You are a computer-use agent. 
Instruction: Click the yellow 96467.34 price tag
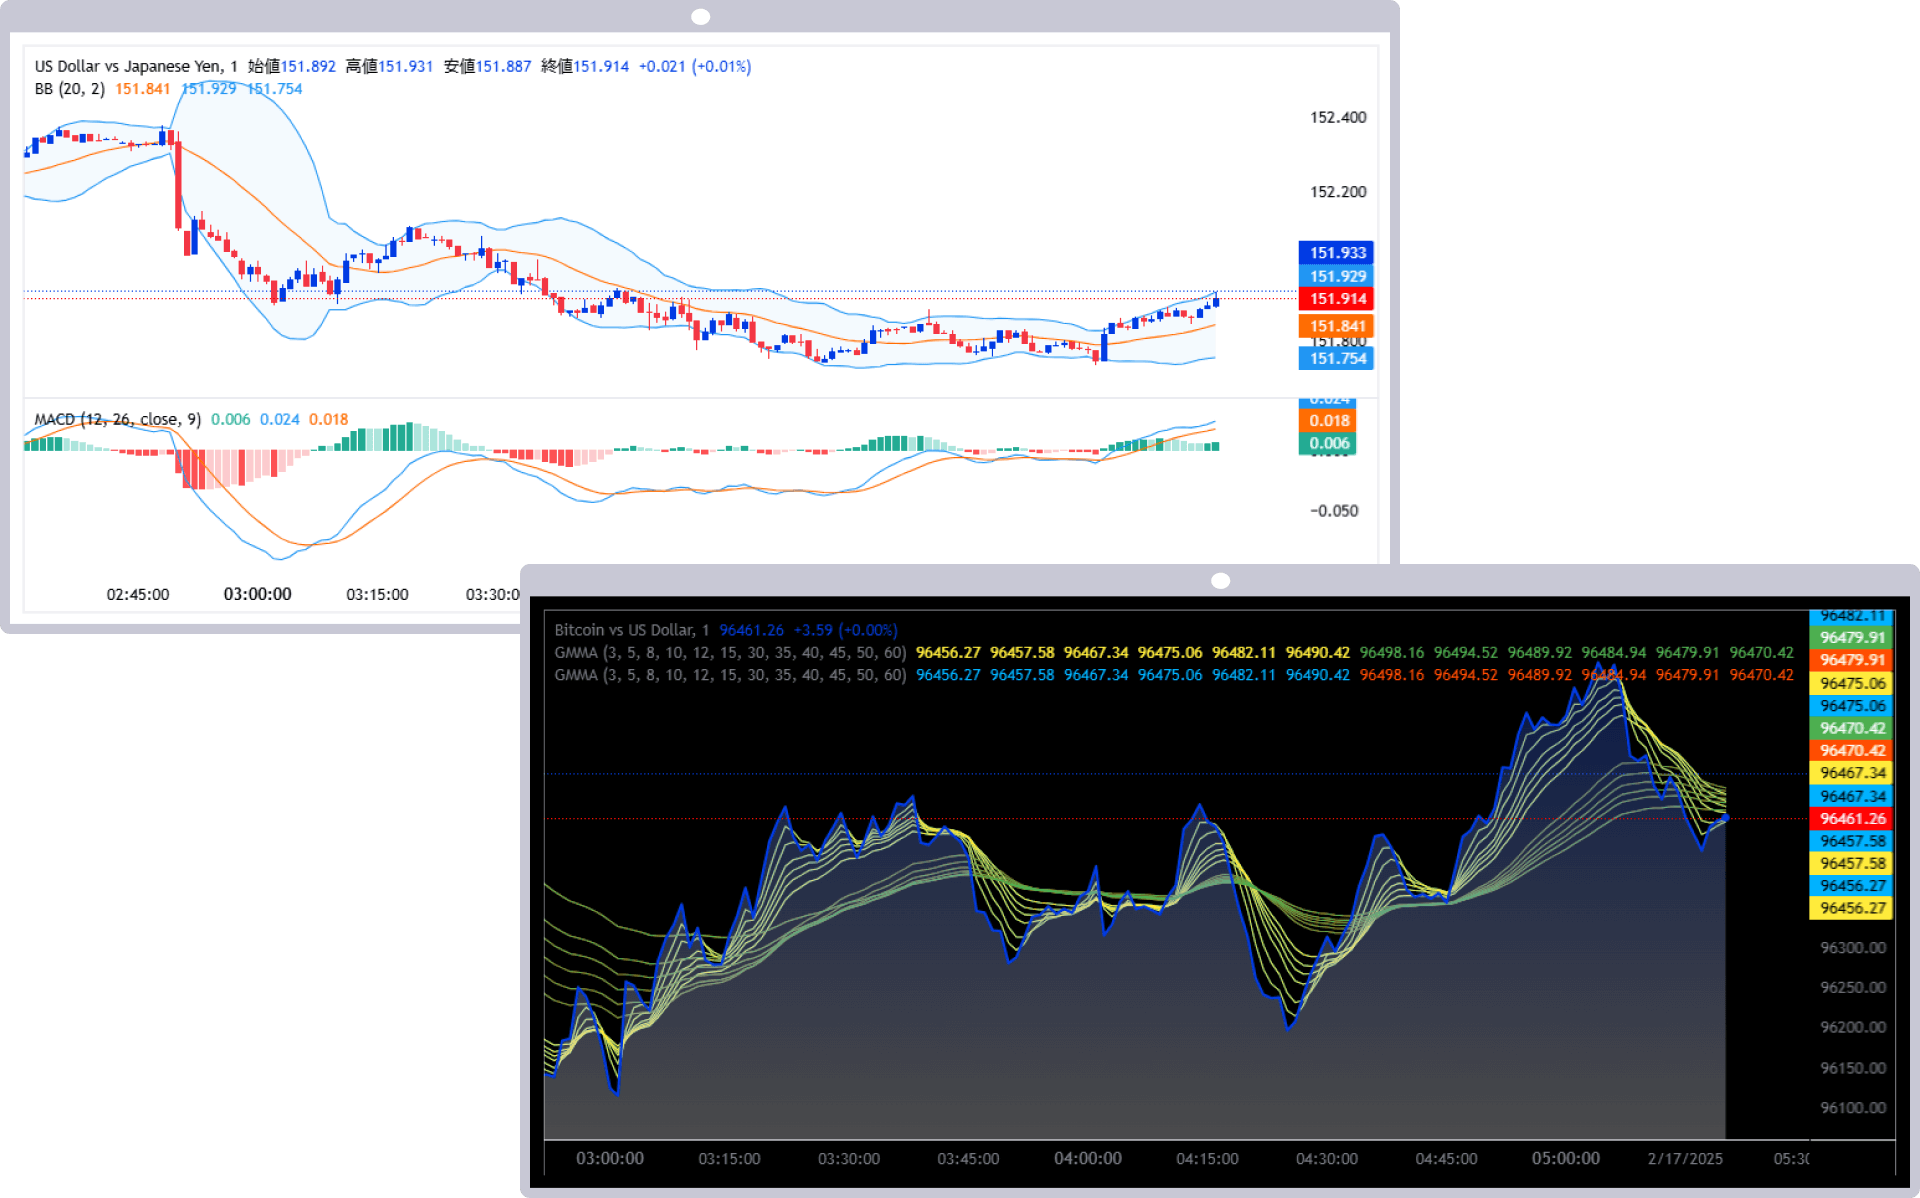click(1851, 773)
